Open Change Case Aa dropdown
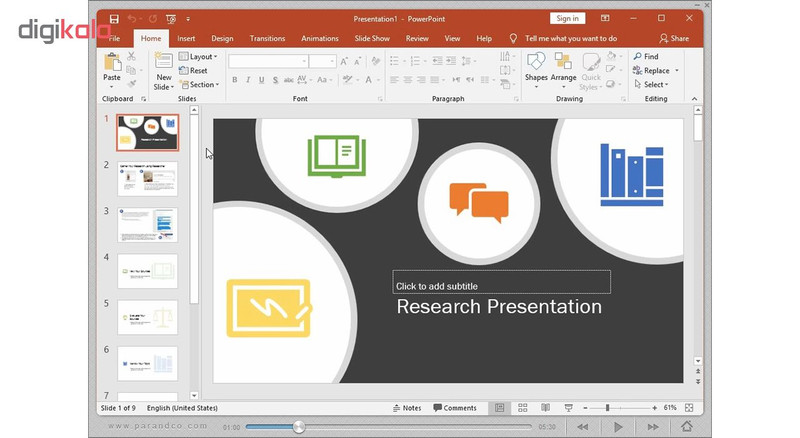Image resolution: width=800 pixels, height=438 pixels. pos(324,80)
